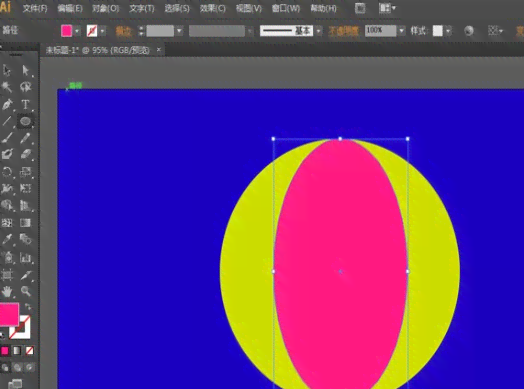Screen dimensions: 524x389
Task: Select the Blend tool
Action: pos(25,239)
